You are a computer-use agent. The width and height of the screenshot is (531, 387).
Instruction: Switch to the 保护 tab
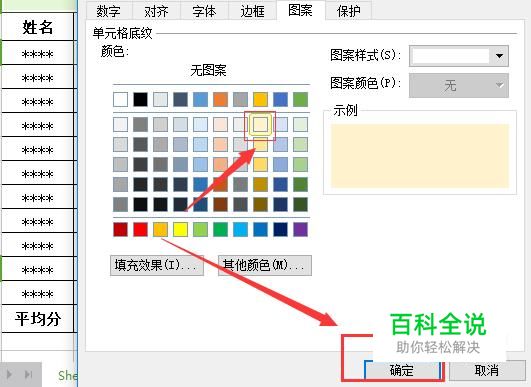349,11
